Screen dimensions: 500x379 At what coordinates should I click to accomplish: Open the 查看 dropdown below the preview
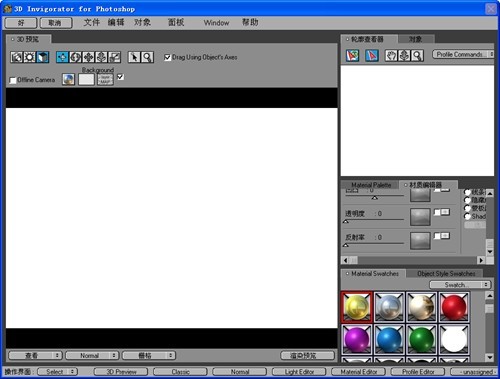36,355
